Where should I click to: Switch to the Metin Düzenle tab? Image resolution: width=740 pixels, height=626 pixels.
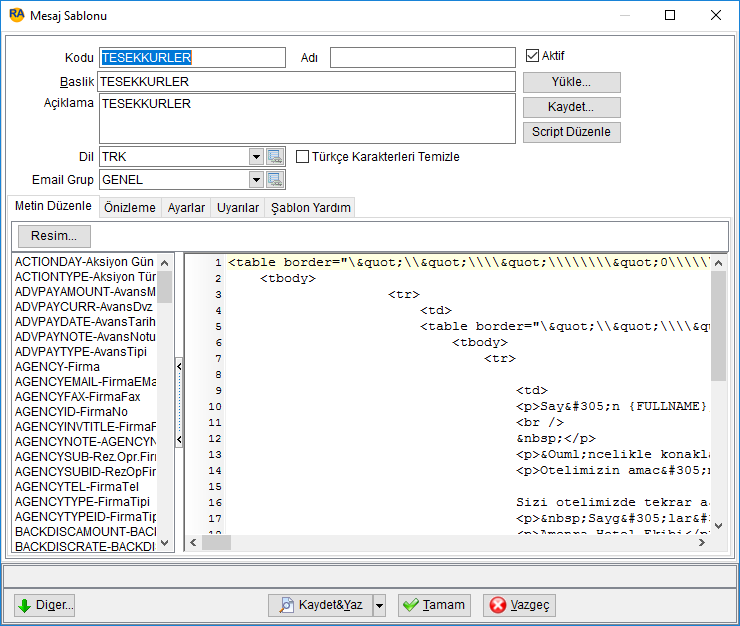[x=53, y=206]
